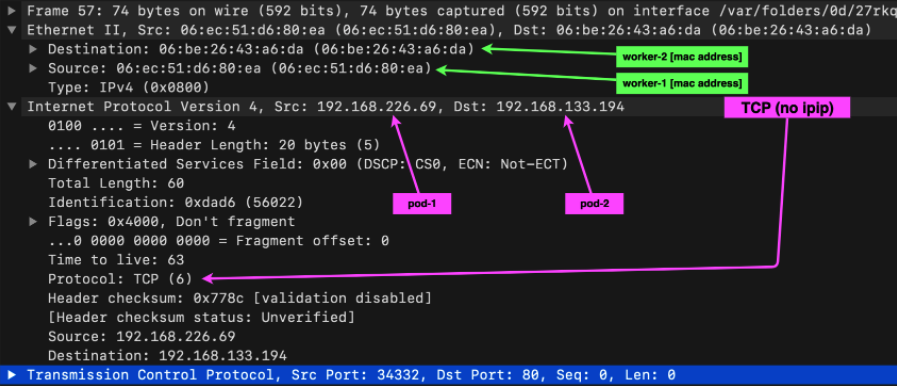The width and height of the screenshot is (897, 386).
Task: Select the Version: 4 row
Action: tap(142, 126)
